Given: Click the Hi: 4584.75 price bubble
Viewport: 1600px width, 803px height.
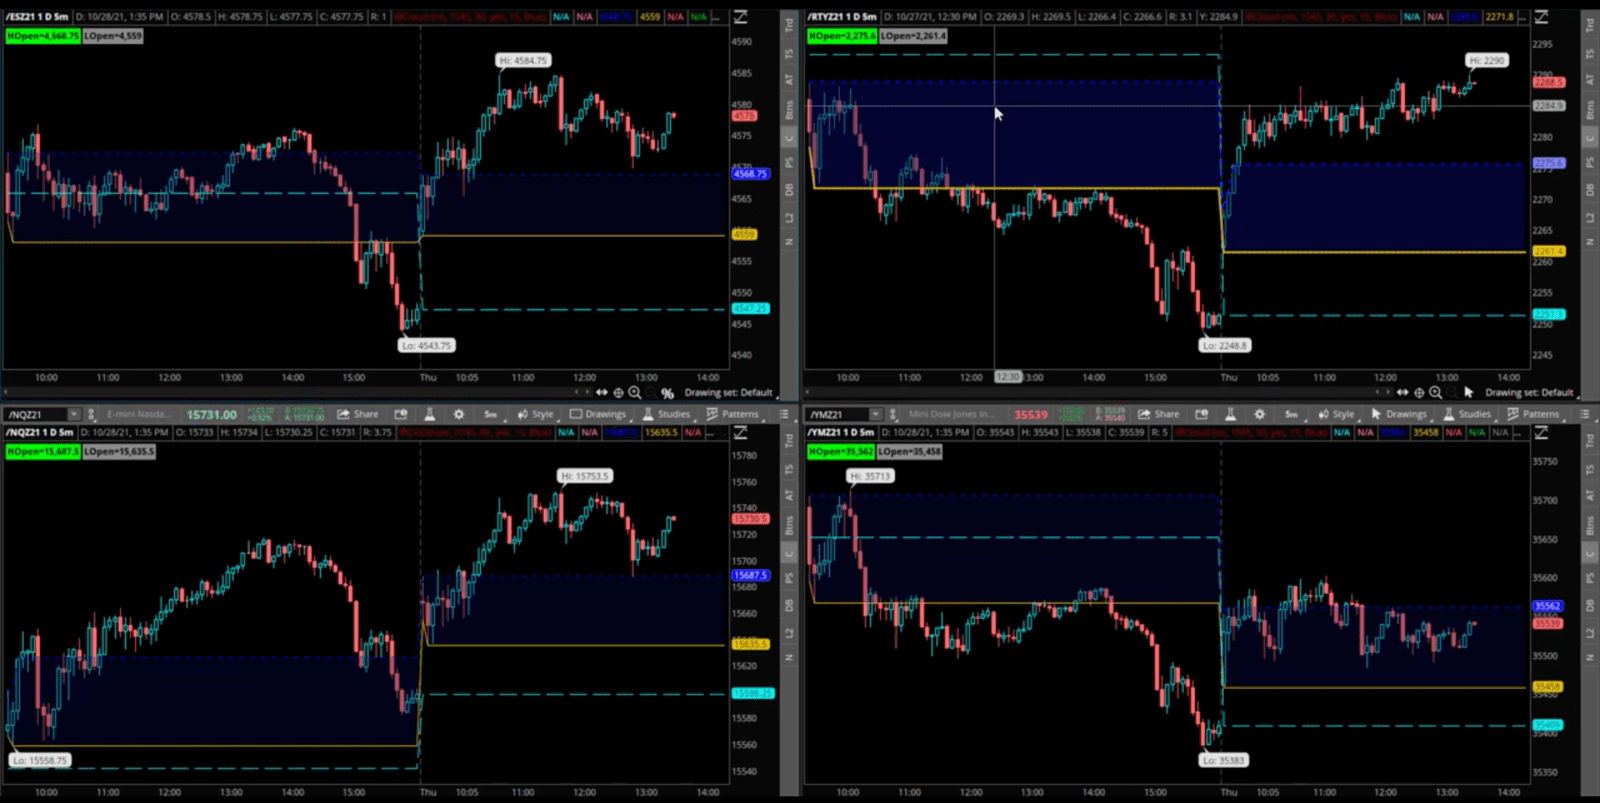Looking at the screenshot, I should coord(524,61).
